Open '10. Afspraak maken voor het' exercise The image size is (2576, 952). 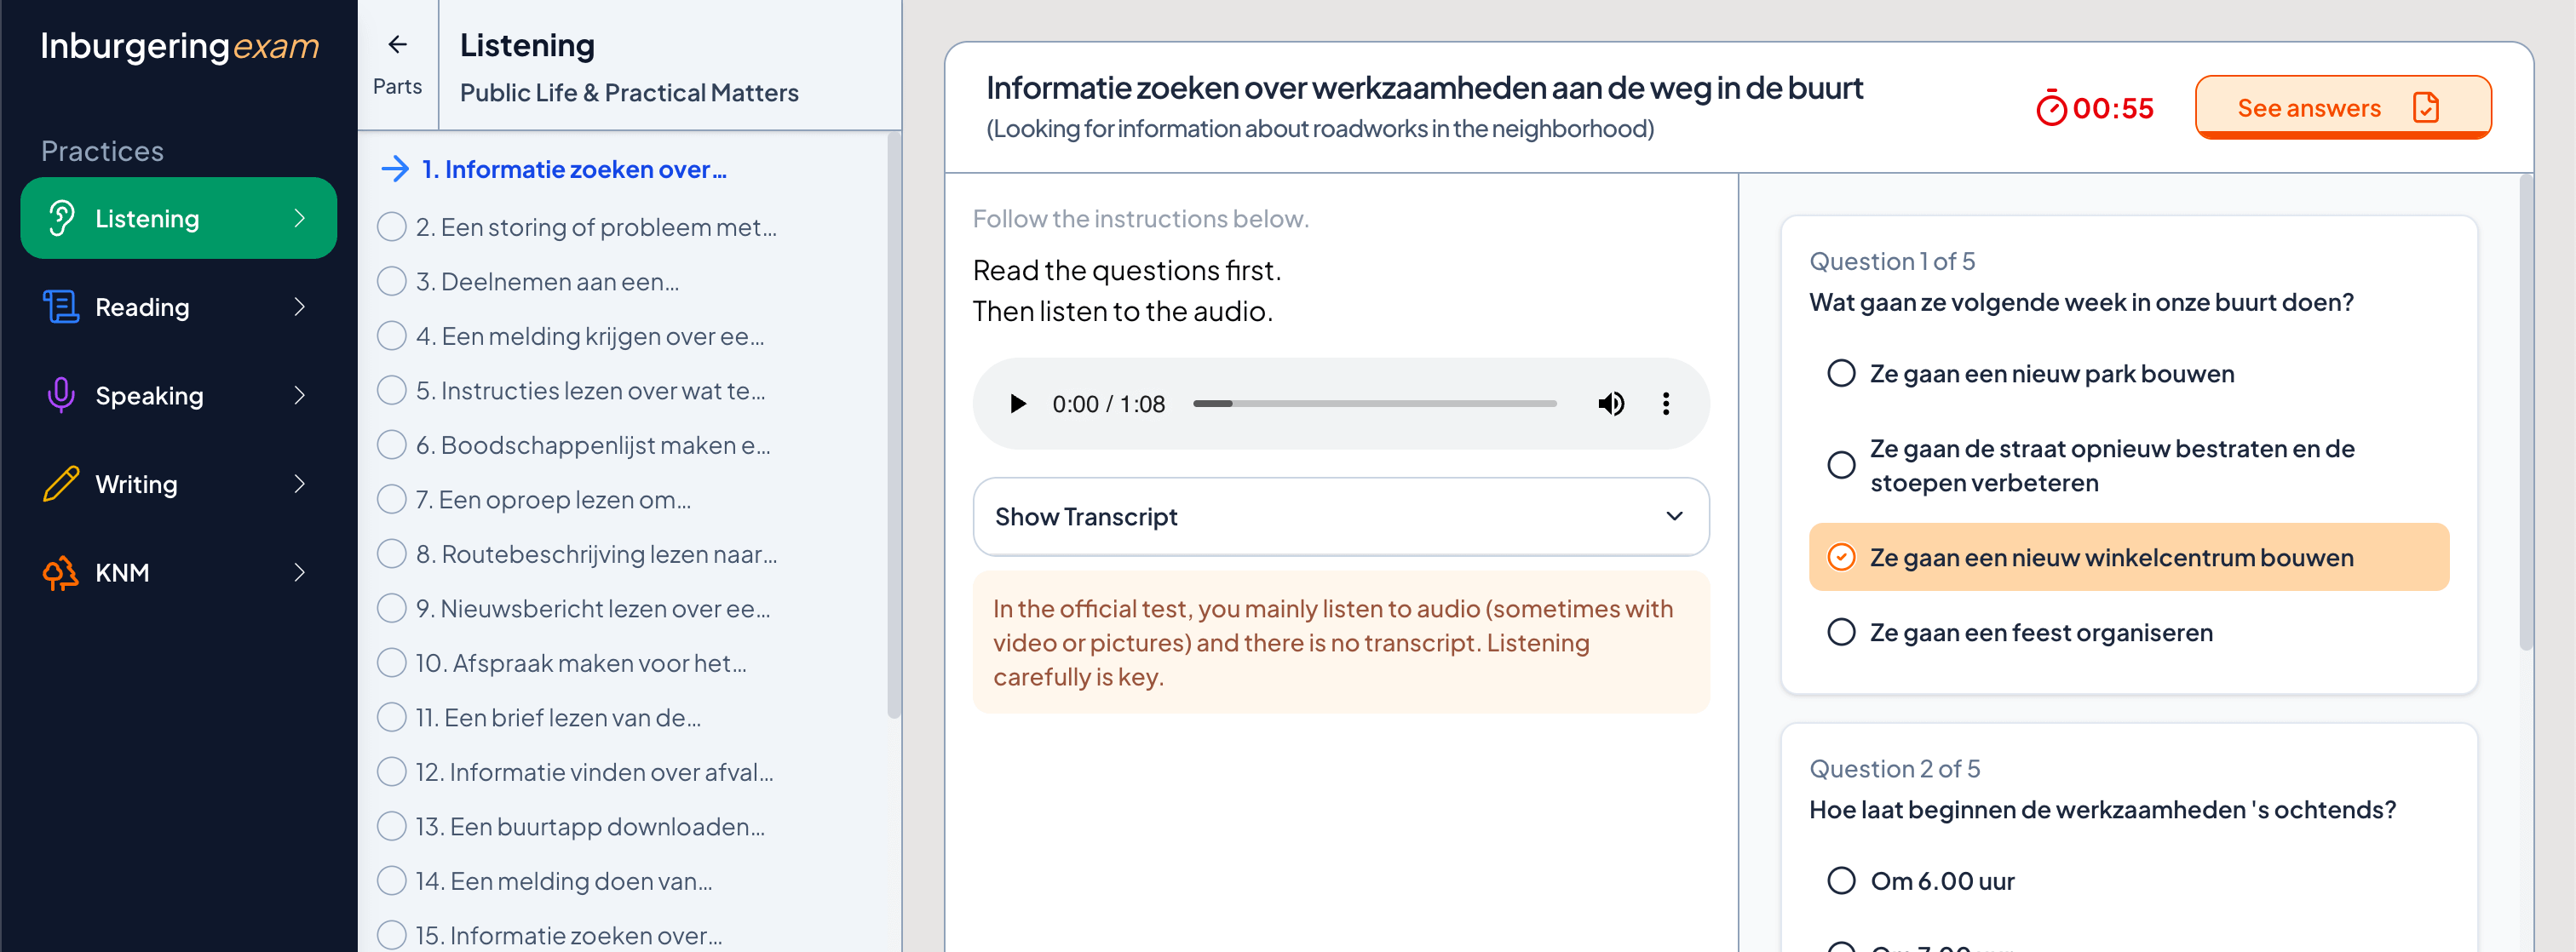pos(581,663)
